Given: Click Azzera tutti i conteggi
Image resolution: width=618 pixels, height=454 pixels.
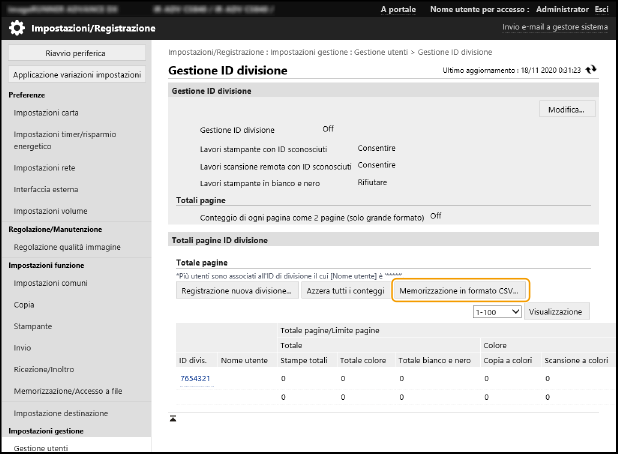Looking at the screenshot, I should click(x=344, y=290).
